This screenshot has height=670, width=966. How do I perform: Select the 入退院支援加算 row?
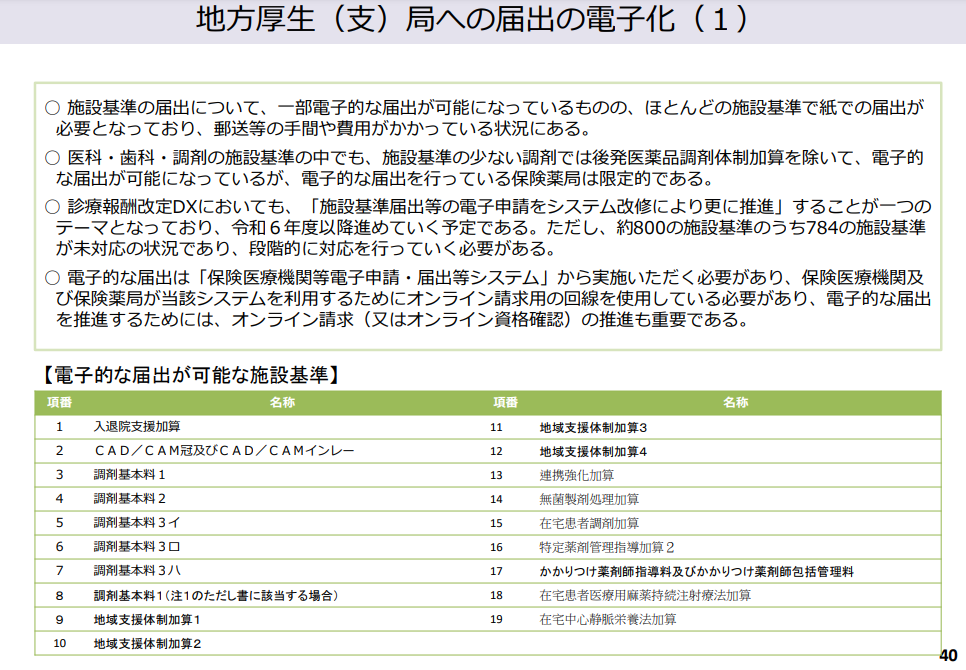137,426
